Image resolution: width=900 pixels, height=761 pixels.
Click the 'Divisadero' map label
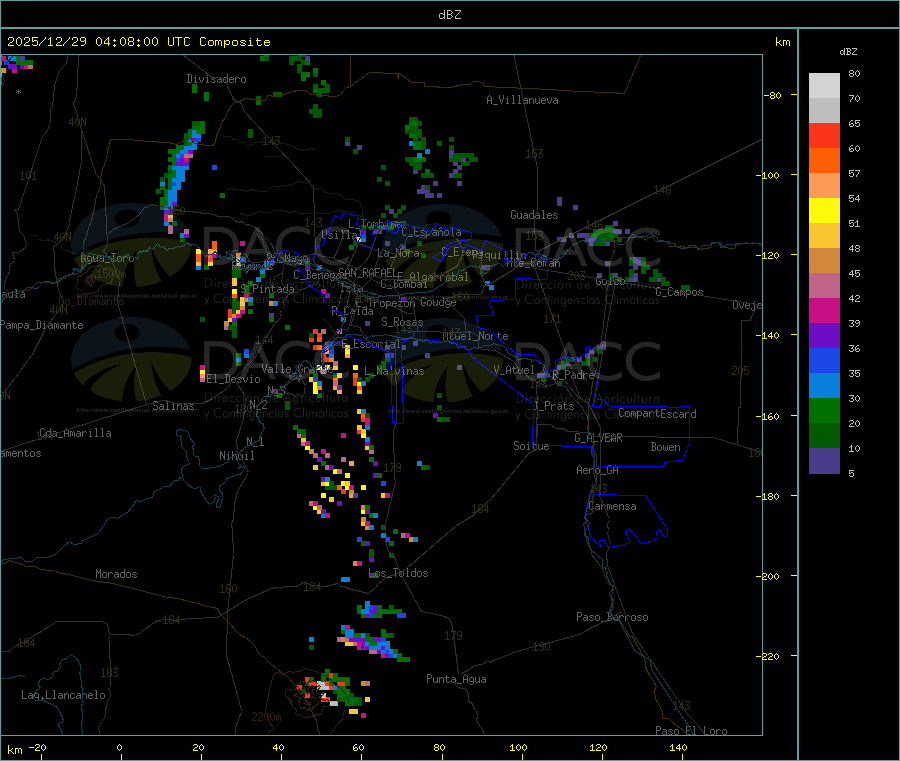click(x=216, y=79)
